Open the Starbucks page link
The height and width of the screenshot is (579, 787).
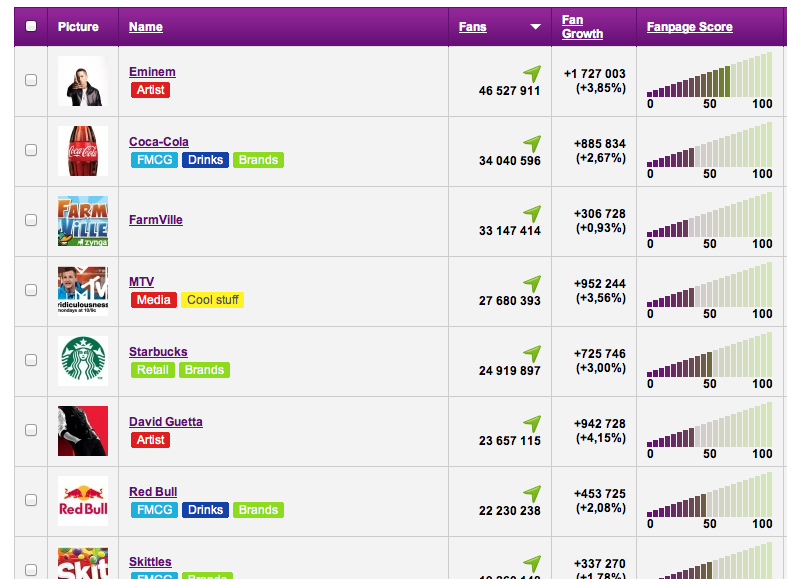click(x=158, y=352)
